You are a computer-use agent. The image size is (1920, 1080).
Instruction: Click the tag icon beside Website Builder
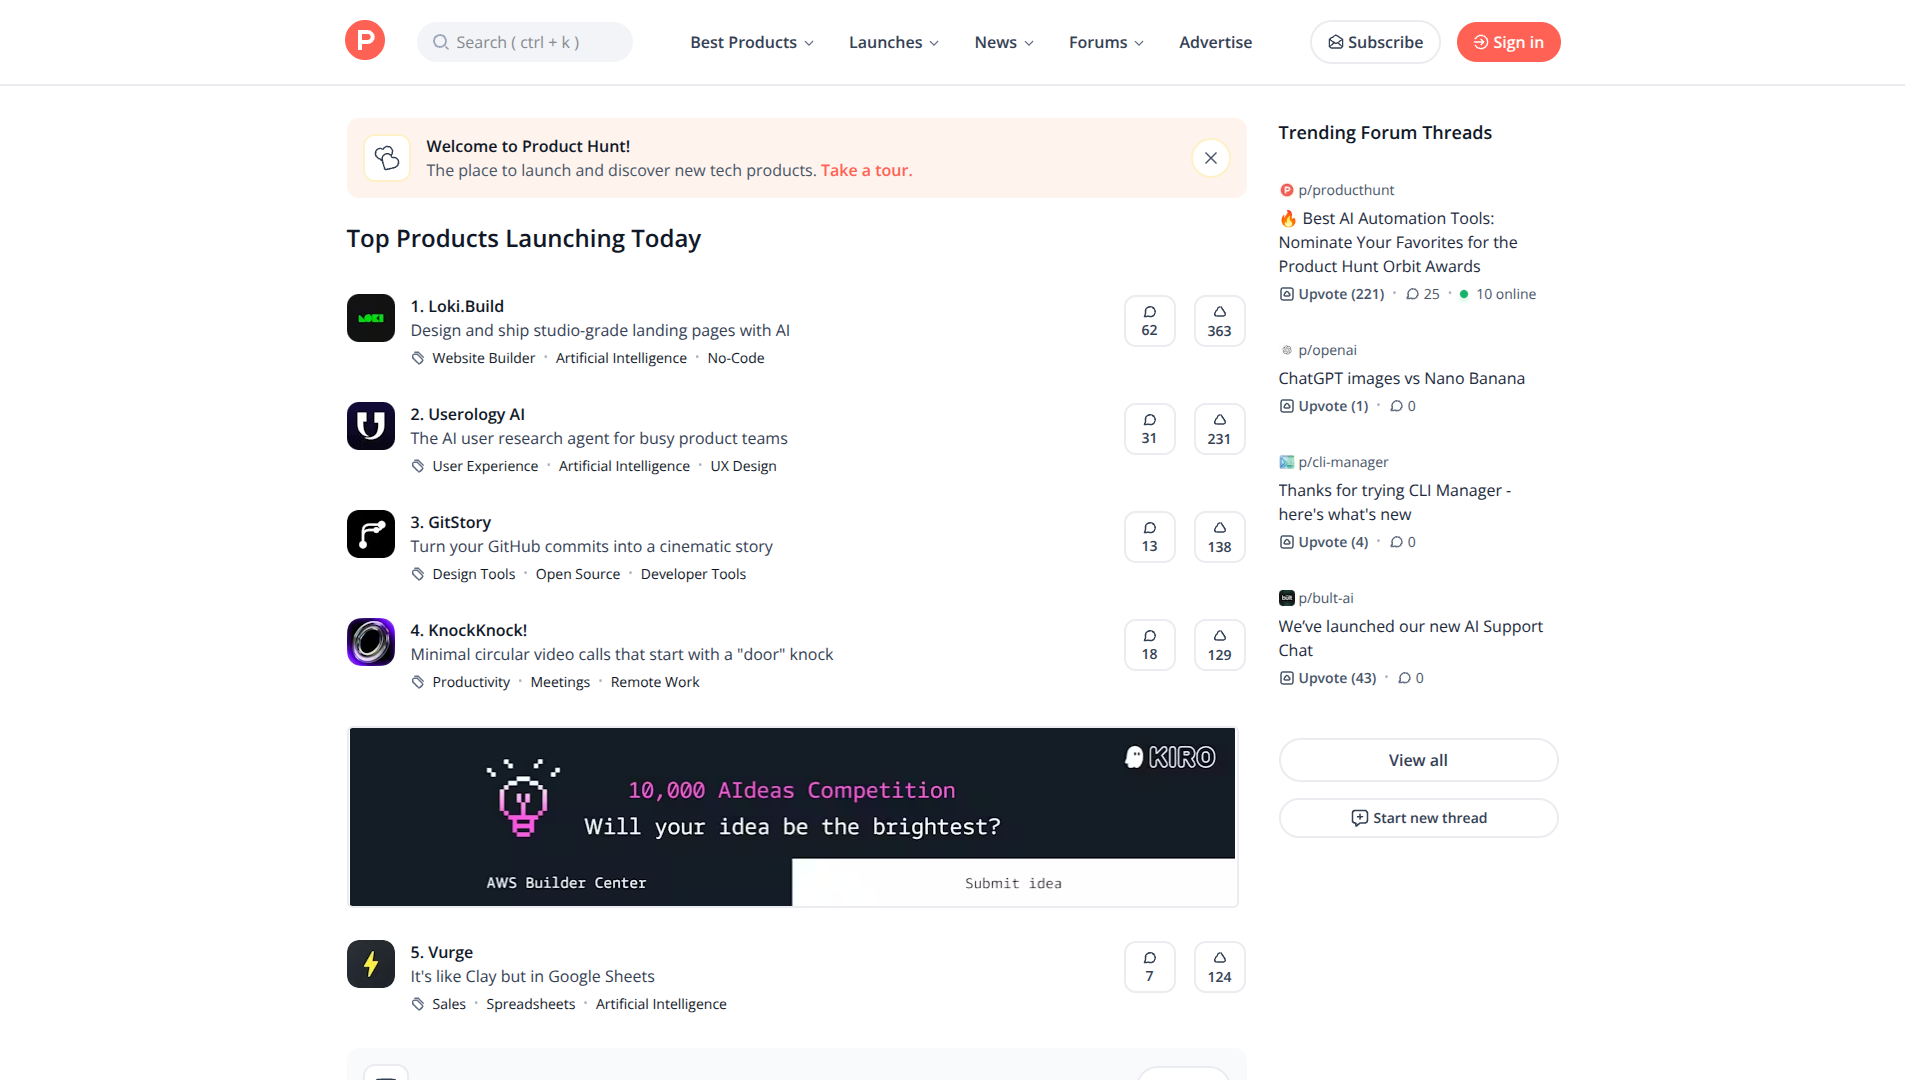click(x=417, y=357)
